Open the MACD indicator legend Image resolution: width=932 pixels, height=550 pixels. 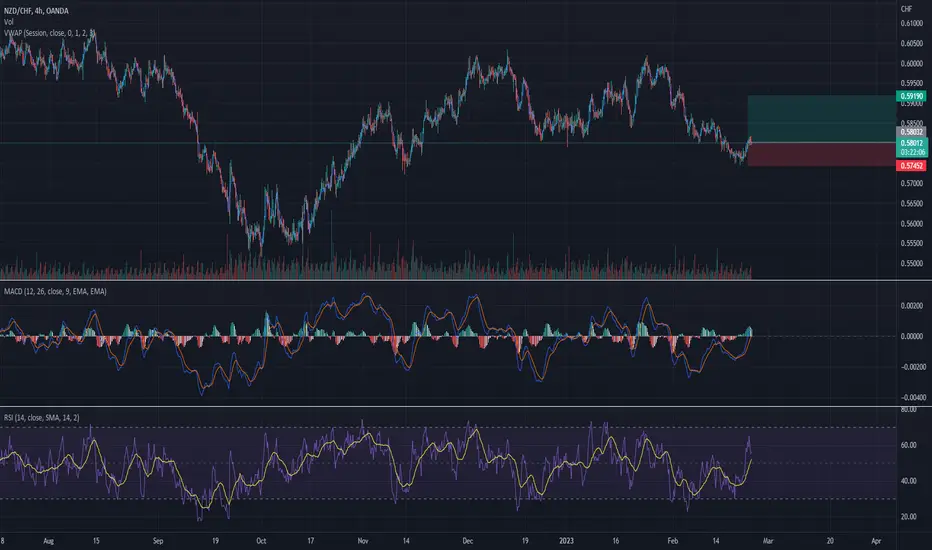pos(55,291)
